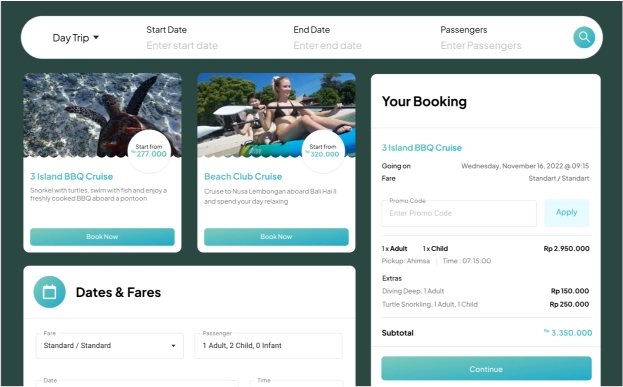The image size is (623, 387).
Task: Open the 3 Island BBQ Cruise card title
Action: coord(72,176)
